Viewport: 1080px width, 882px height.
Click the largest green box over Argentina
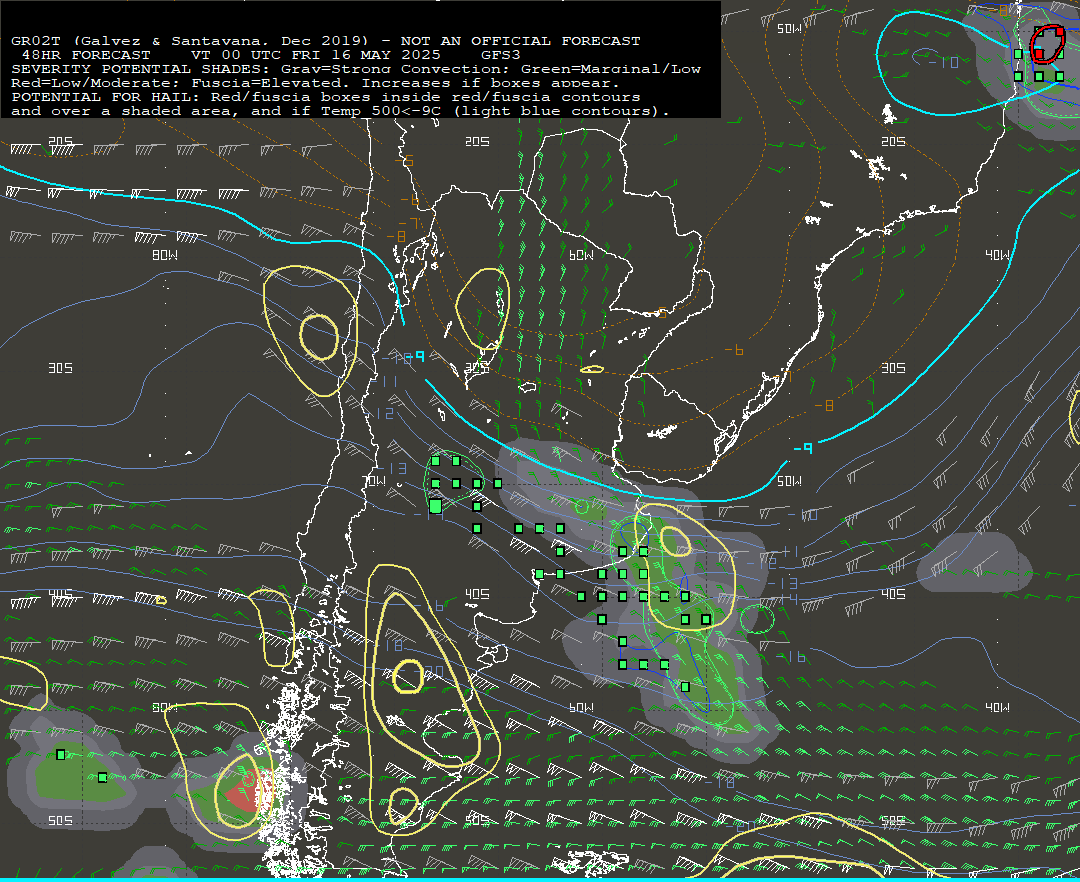tap(435, 507)
